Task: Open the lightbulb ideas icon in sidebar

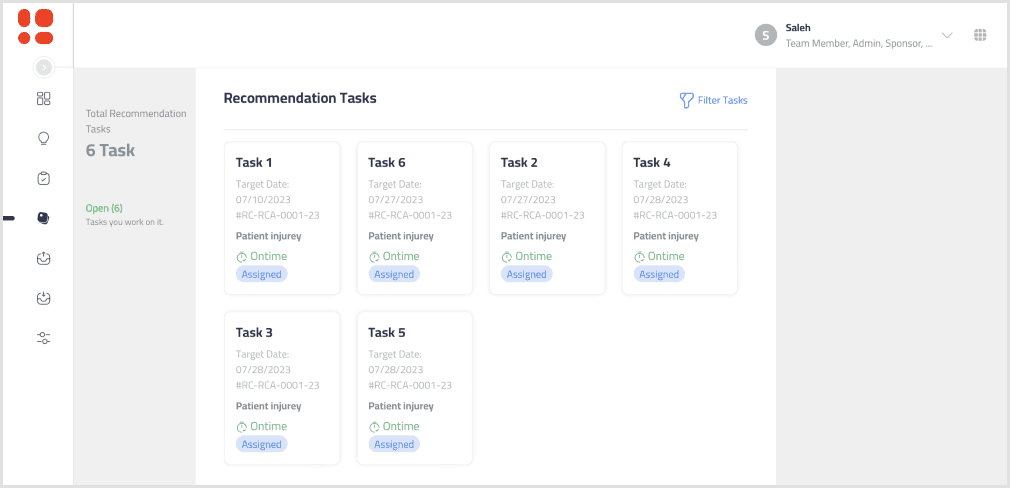Action: [43, 138]
